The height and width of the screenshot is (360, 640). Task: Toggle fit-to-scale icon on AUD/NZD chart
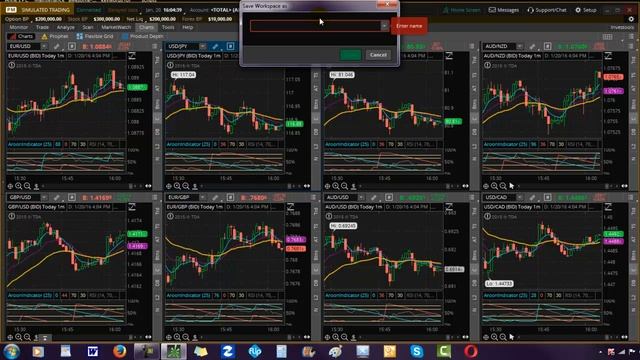point(608,56)
